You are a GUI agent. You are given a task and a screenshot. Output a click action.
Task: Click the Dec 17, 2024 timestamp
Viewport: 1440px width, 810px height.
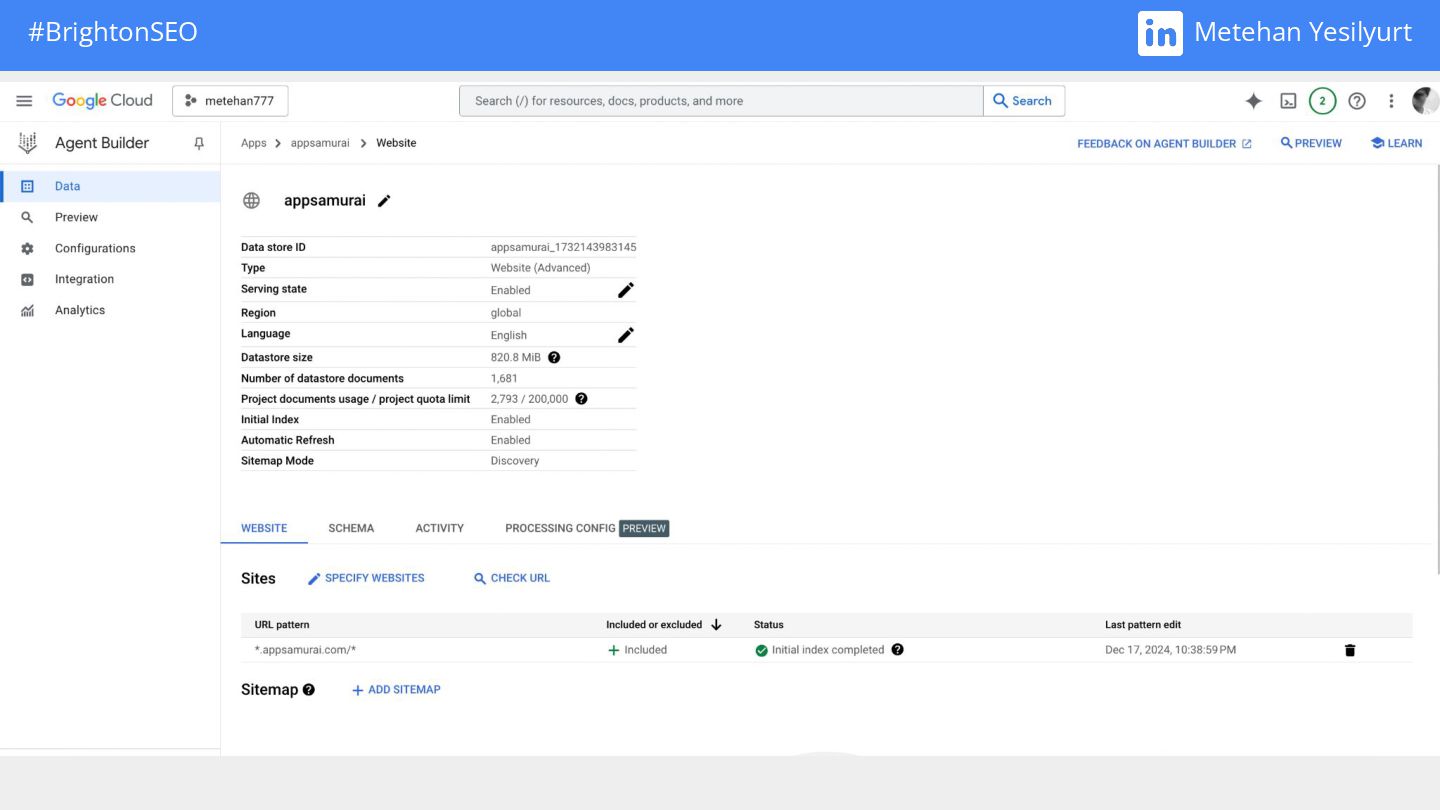1170,650
